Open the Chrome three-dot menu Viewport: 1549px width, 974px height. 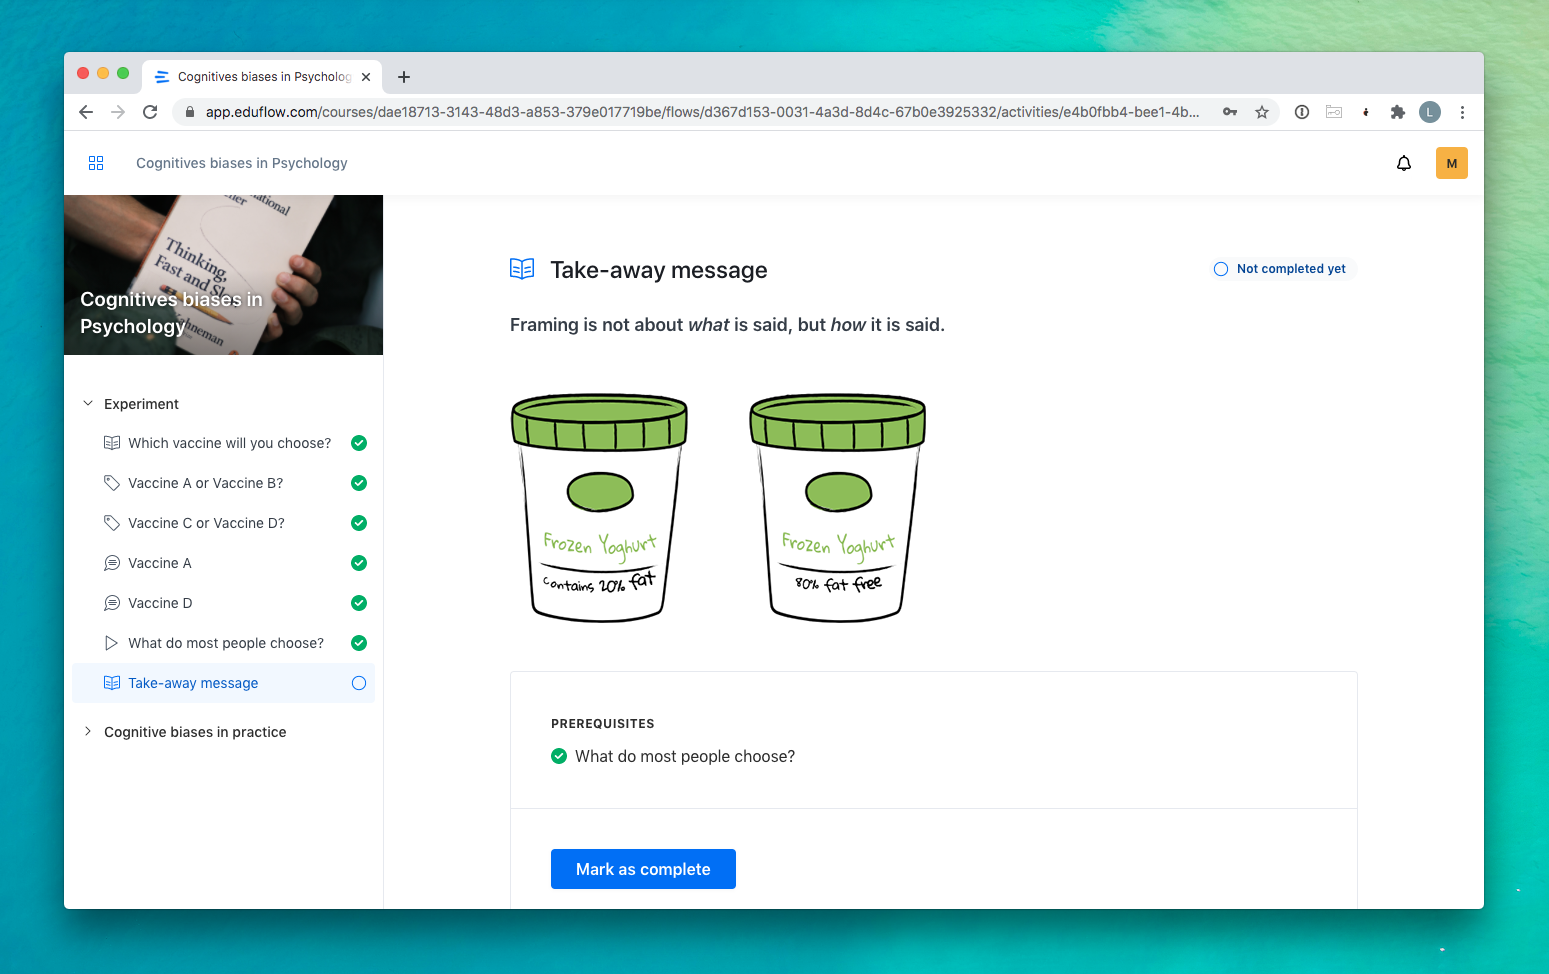[1462, 112]
